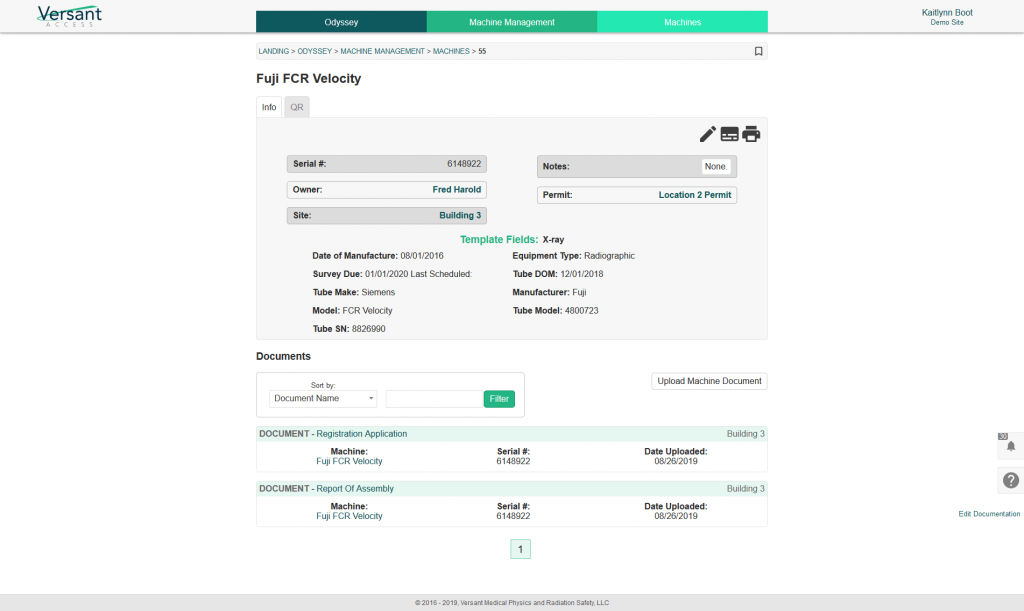The width and height of the screenshot is (1024, 611).
Task: Click Upload Machine Document button
Action: 709,381
